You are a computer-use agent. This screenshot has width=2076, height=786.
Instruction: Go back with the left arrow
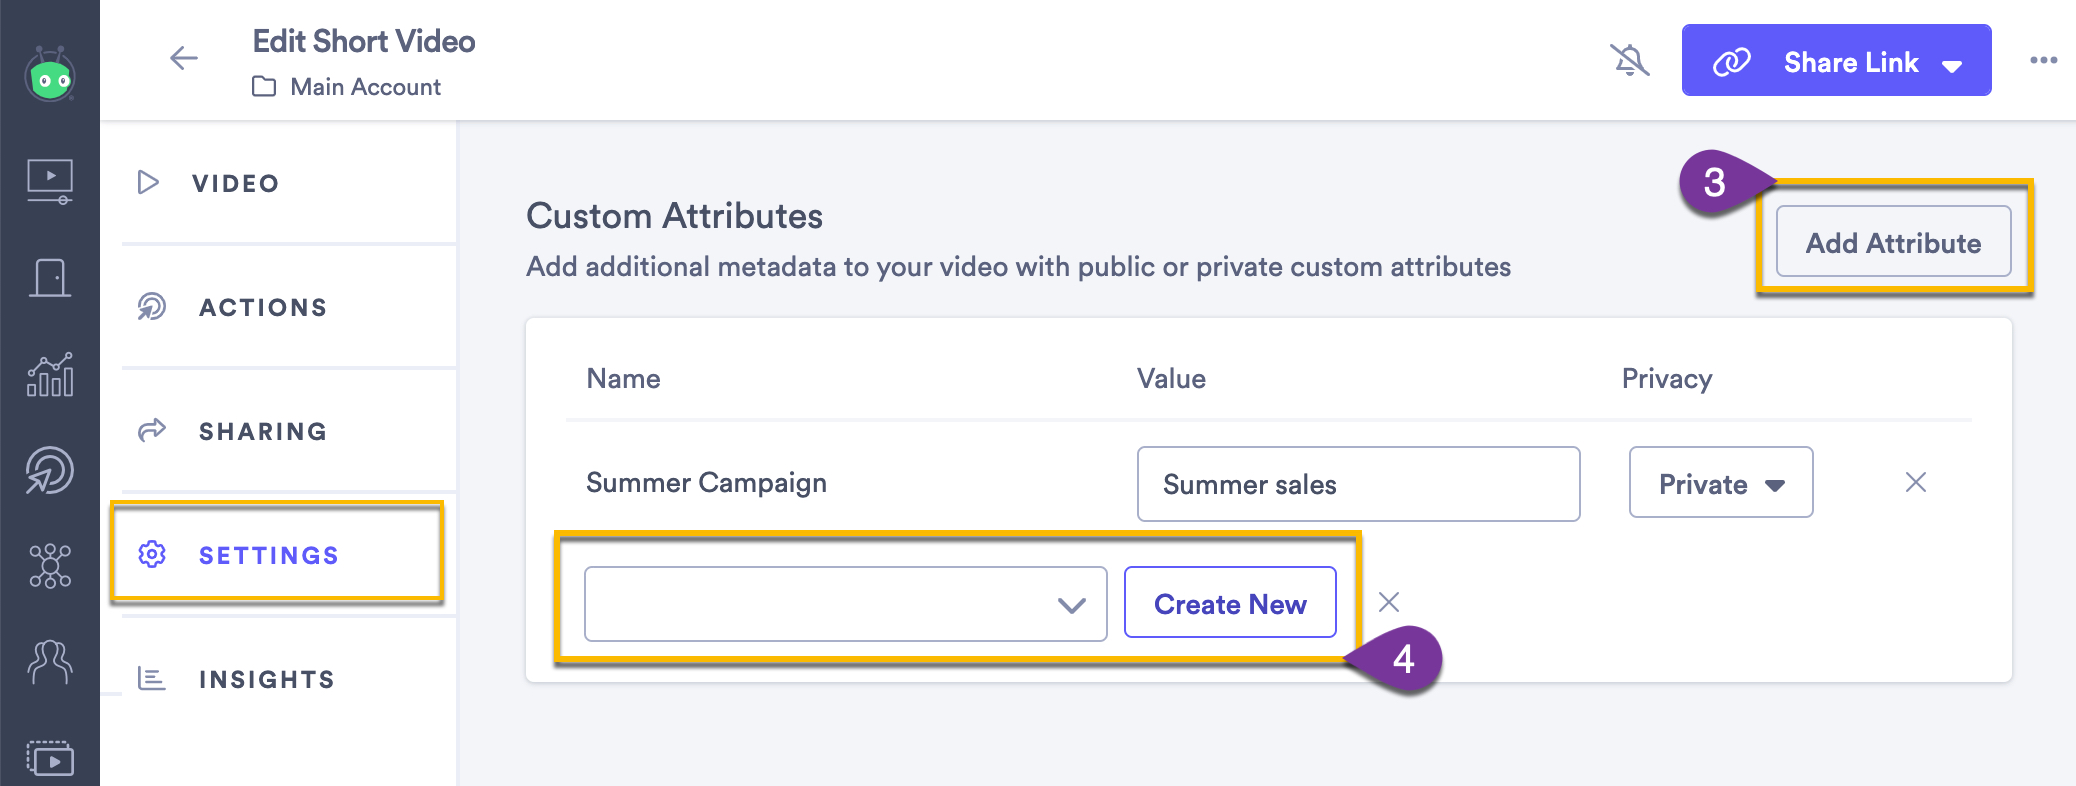[x=184, y=59]
